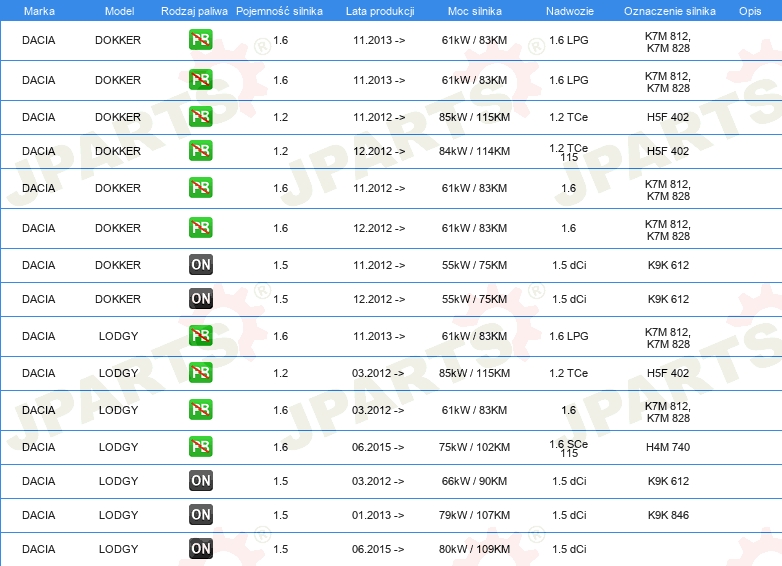
Task: Click the PB fuel icon for Lodgy 75kW / 102KM
Action: click(x=201, y=447)
